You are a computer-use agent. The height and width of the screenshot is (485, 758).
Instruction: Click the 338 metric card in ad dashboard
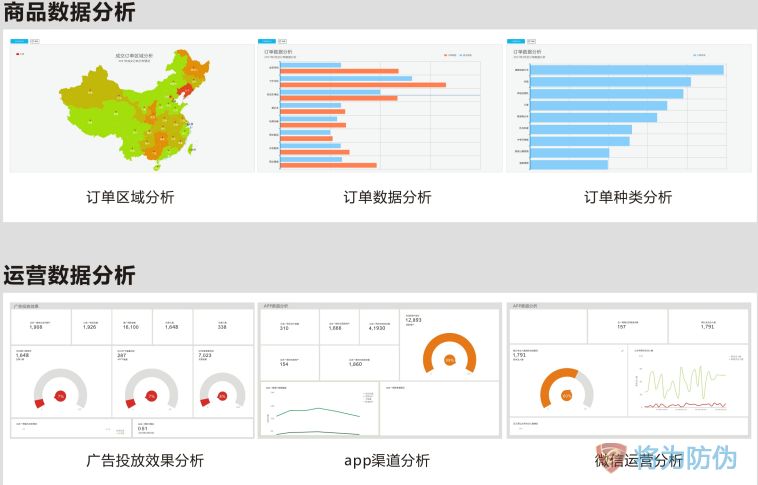(221, 324)
